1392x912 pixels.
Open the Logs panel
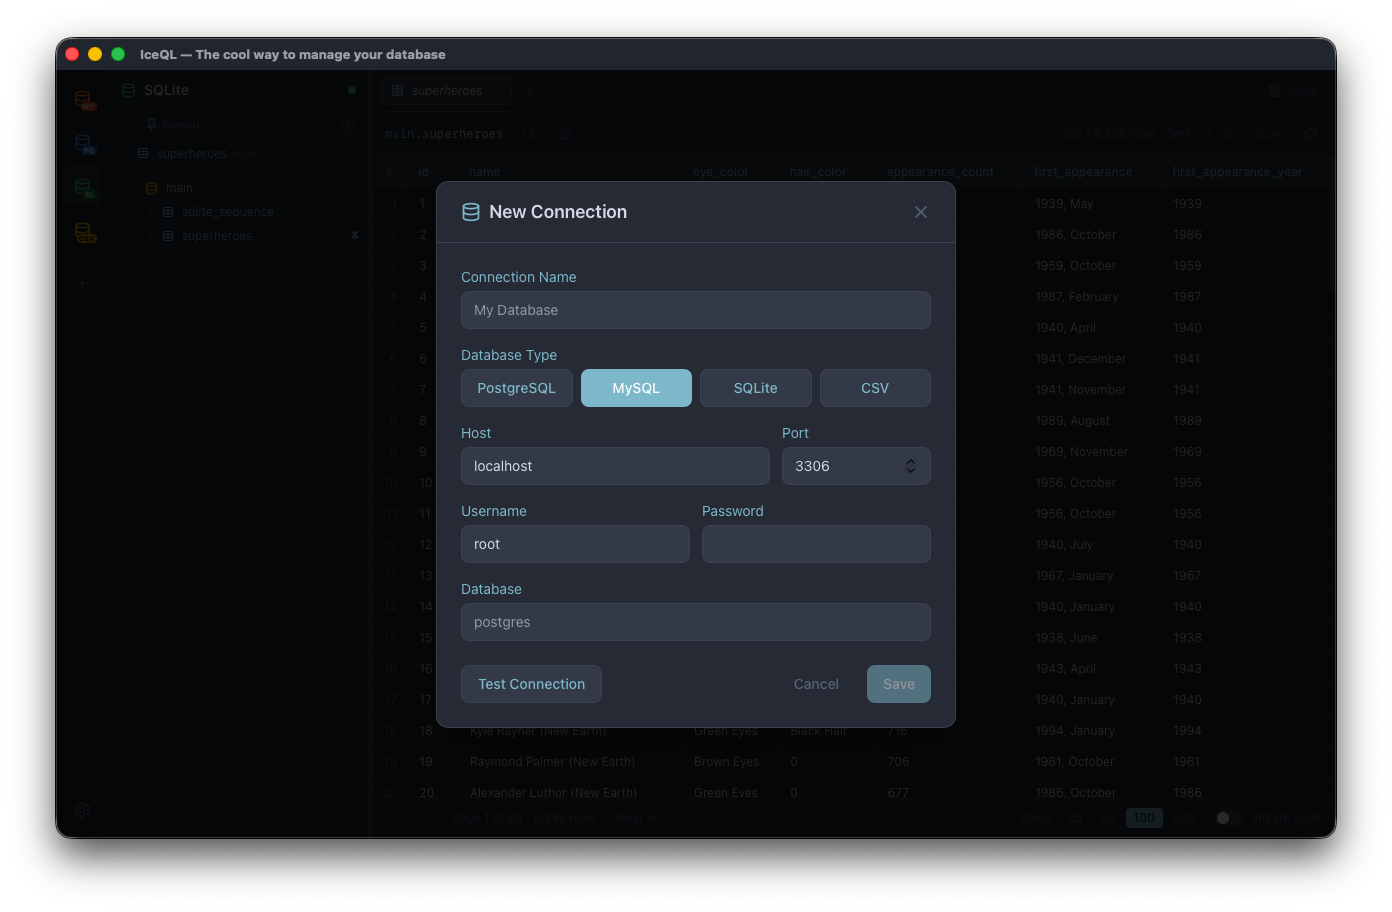1292,91
